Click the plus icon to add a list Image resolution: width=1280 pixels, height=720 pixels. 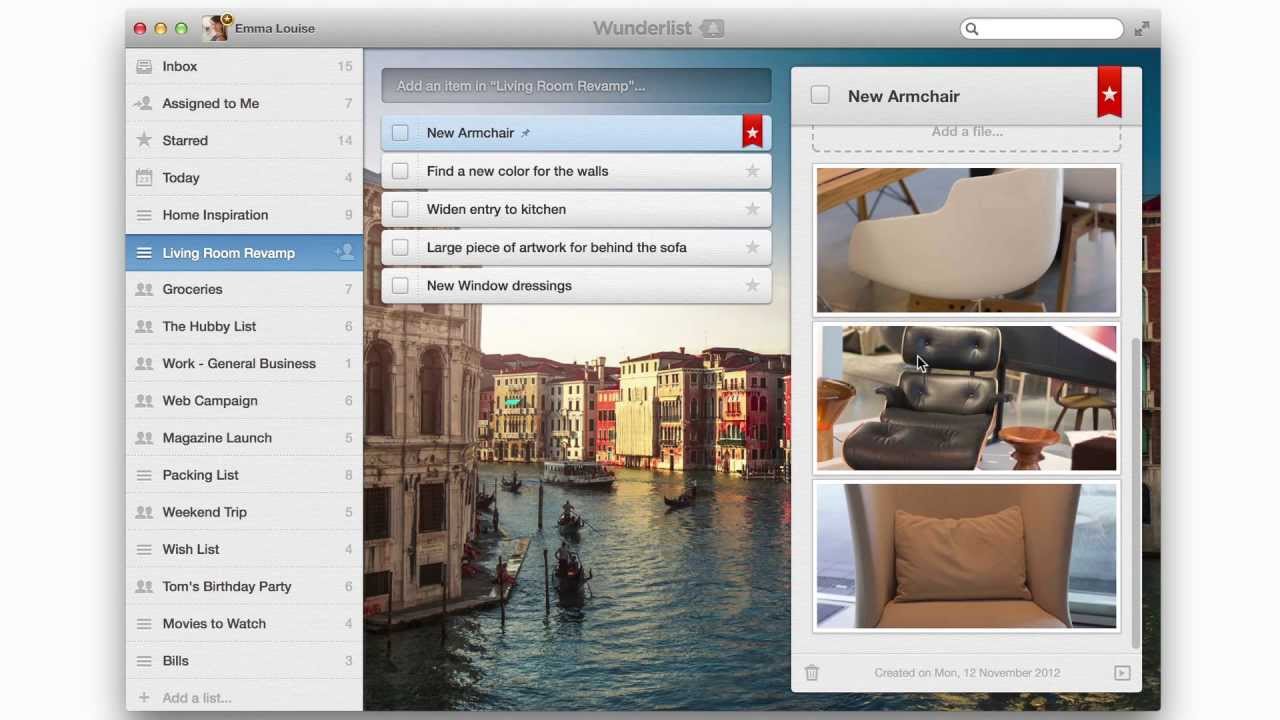[x=144, y=697]
